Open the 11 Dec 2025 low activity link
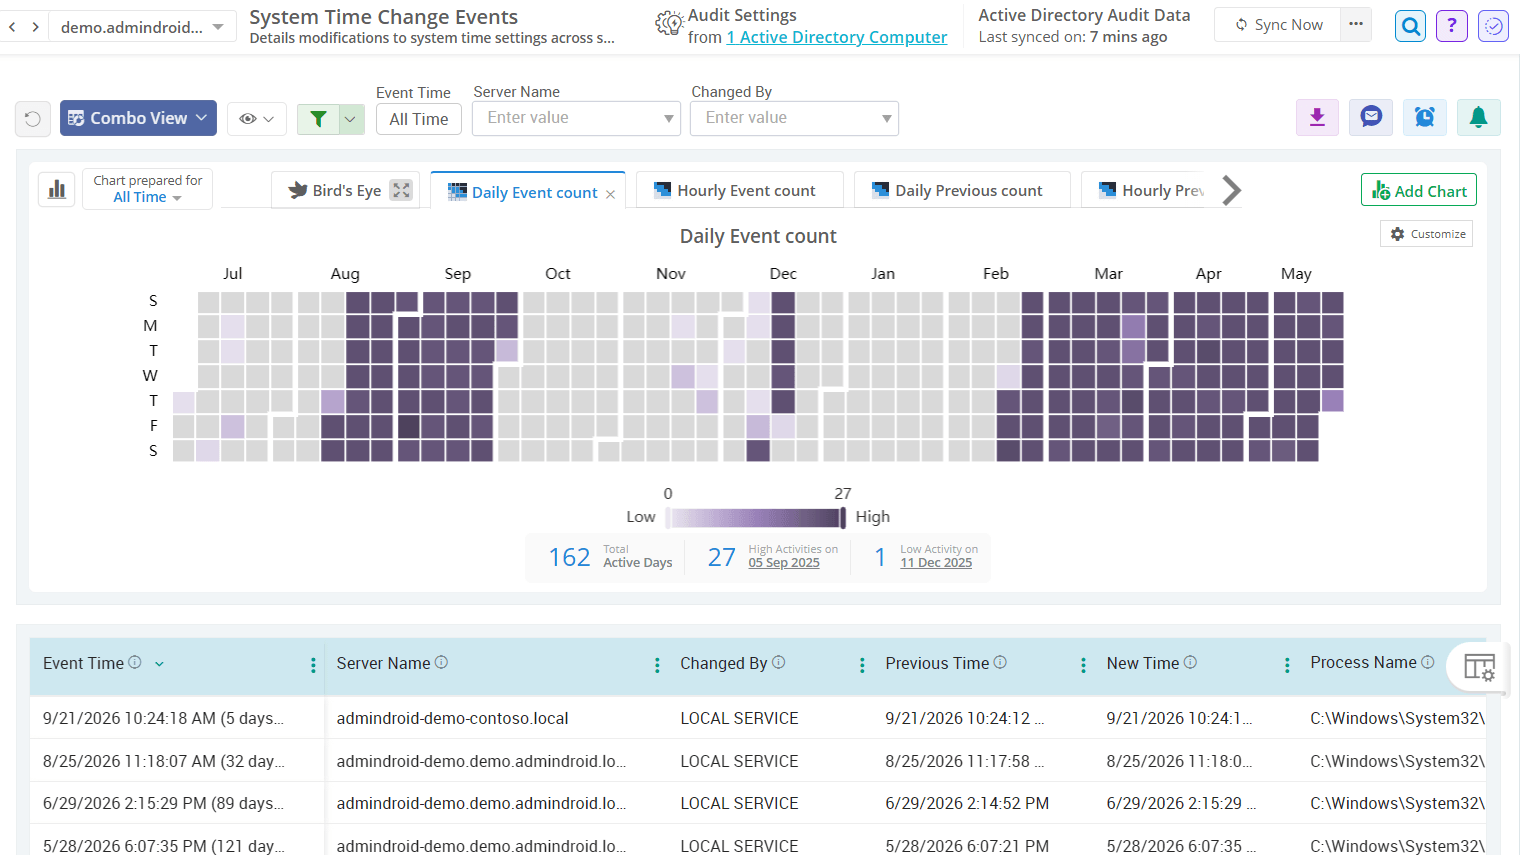 tap(936, 563)
